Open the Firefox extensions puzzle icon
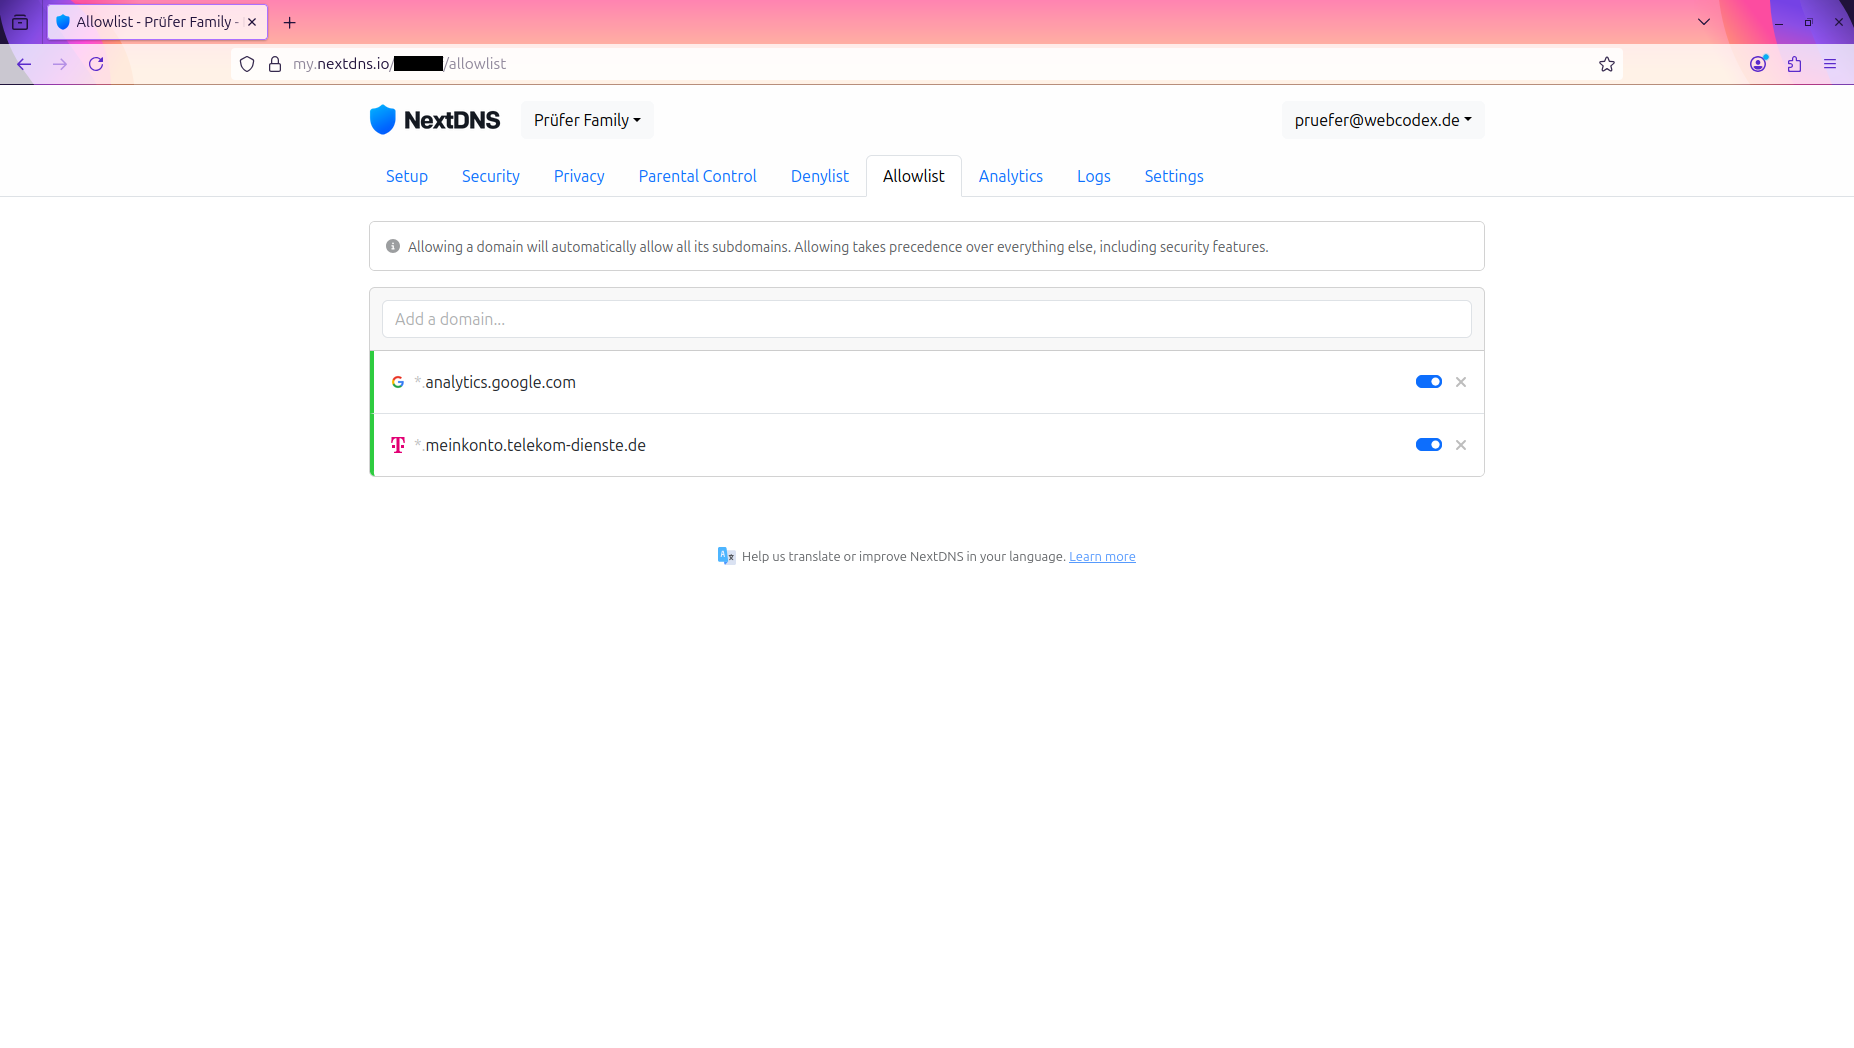1854x1048 pixels. 1793,63
